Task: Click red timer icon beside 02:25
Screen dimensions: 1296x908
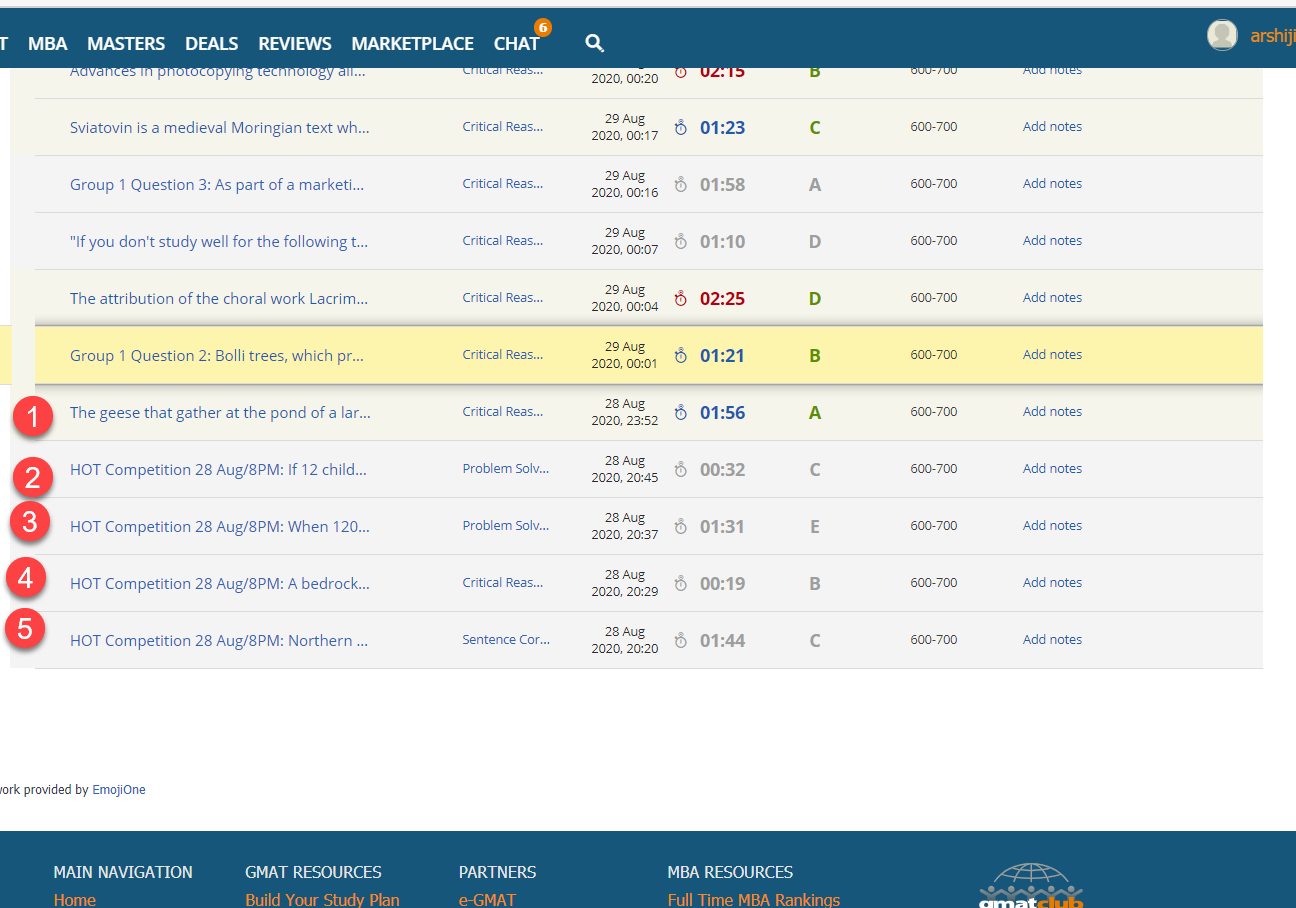Action: [x=681, y=298]
